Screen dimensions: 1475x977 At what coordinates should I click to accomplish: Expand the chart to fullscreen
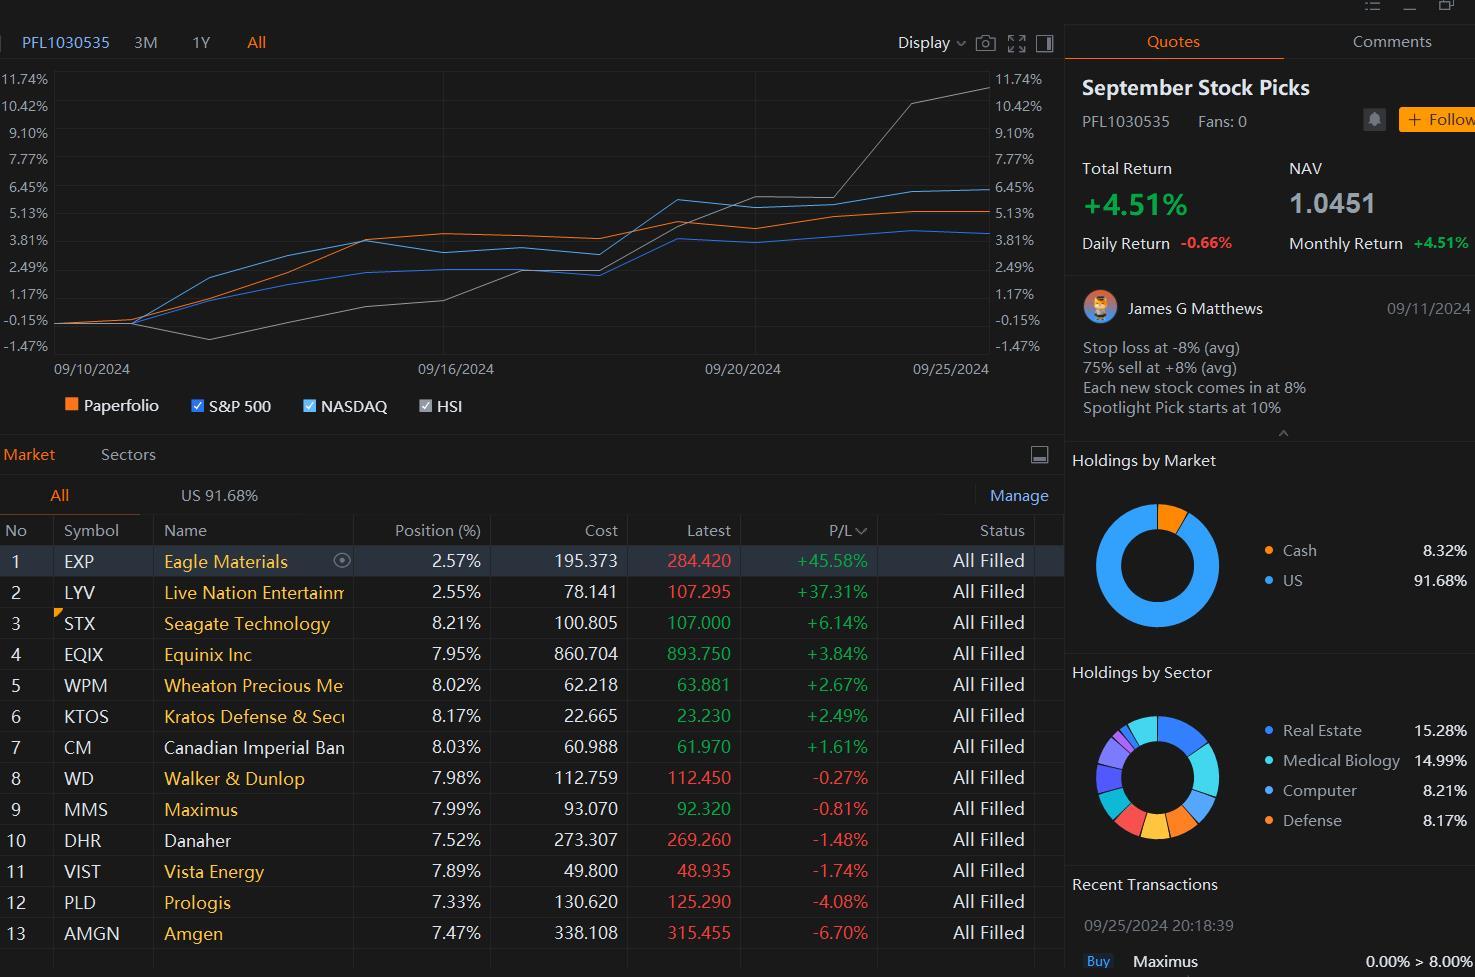(x=1017, y=43)
